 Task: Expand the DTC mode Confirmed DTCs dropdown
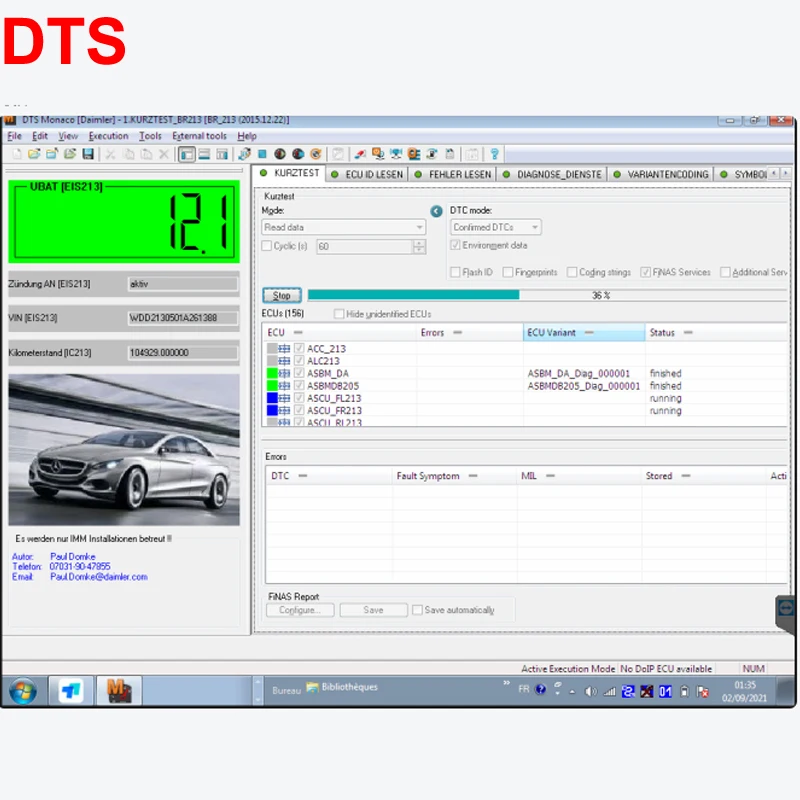click(x=496, y=228)
